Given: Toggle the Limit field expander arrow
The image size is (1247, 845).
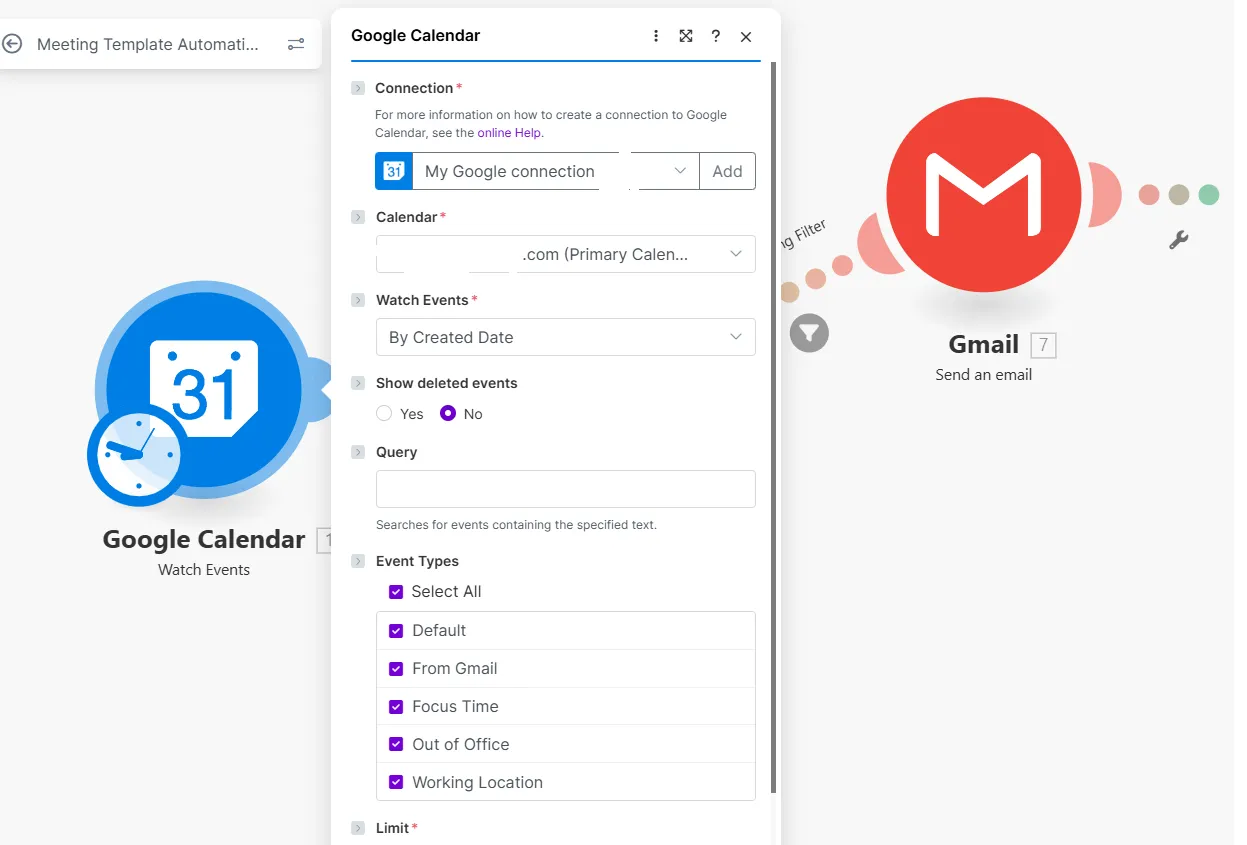Looking at the screenshot, I should (358, 828).
